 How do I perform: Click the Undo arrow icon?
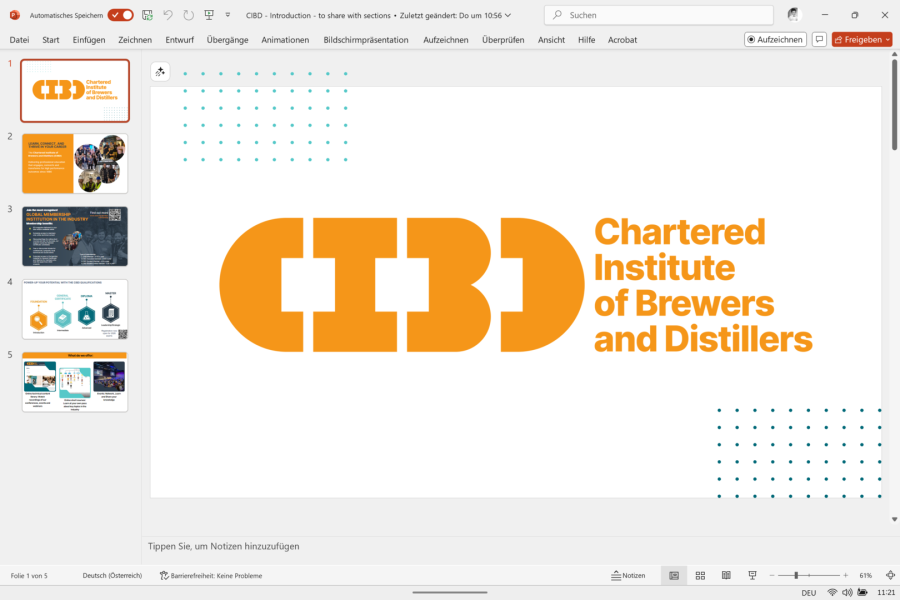168,15
